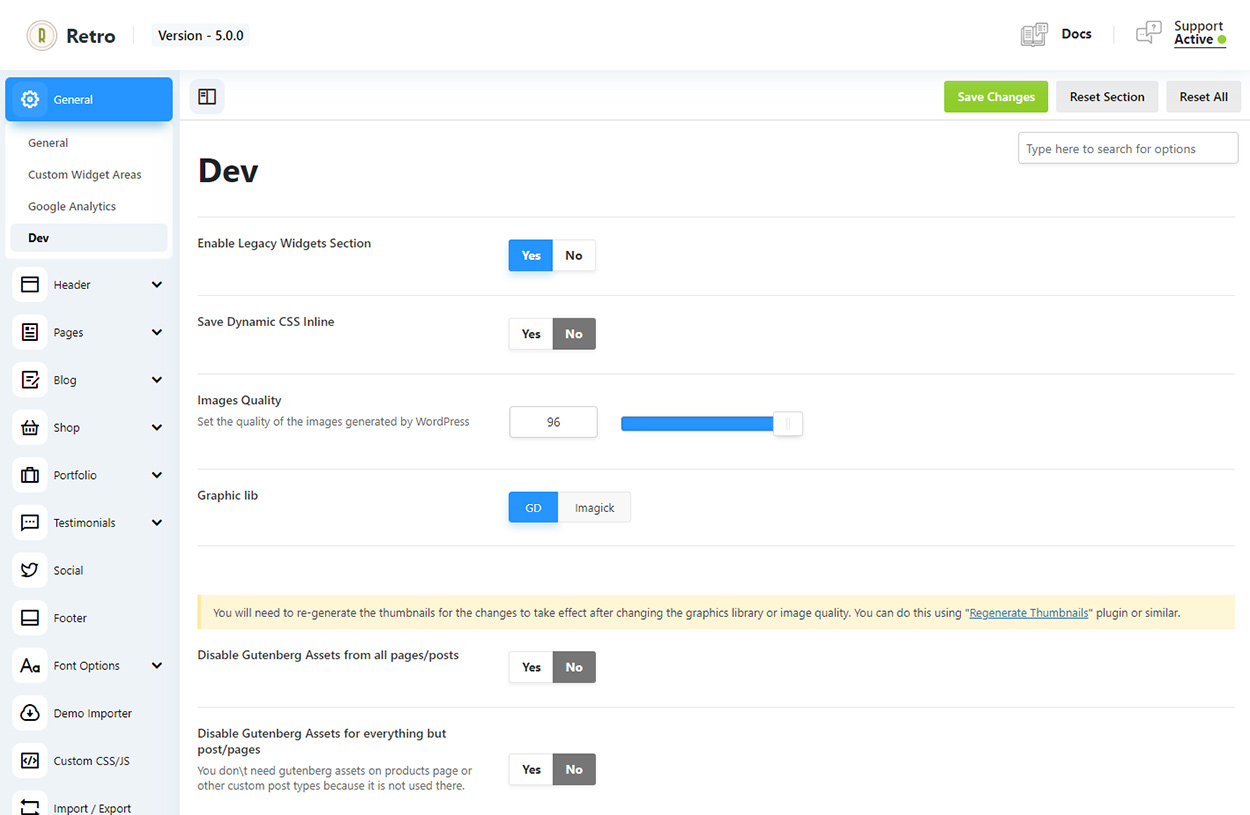This screenshot has height=815, width=1250.
Task: Expand the Header menu chevron
Action: pos(157,285)
